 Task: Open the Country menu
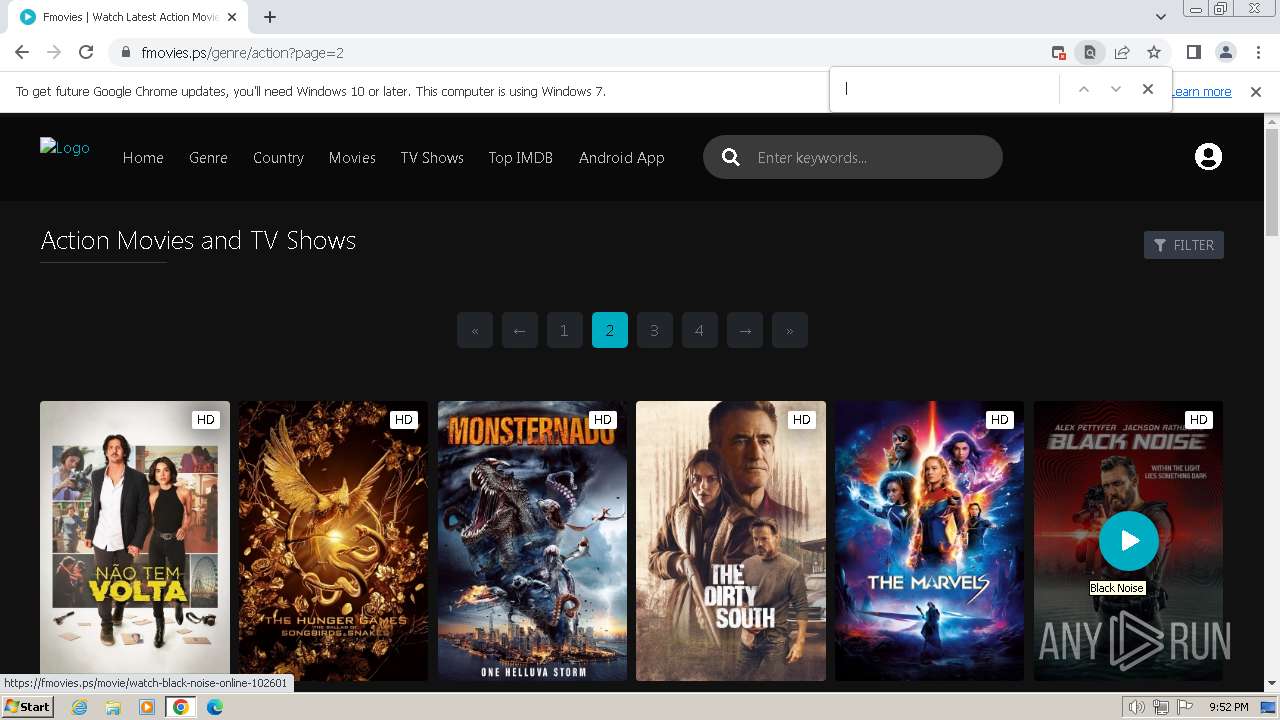coord(278,157)
